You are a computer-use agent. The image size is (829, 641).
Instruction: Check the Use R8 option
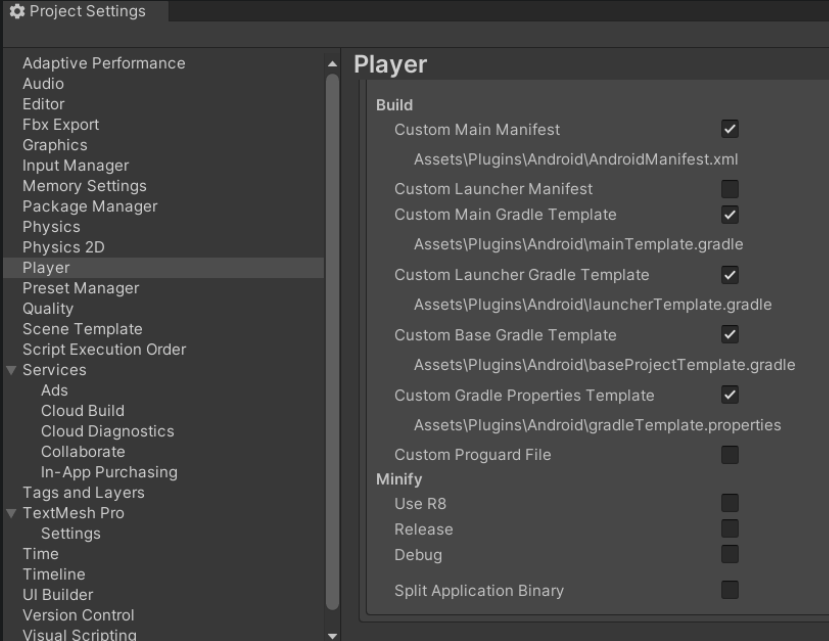(x=730, y=502)
